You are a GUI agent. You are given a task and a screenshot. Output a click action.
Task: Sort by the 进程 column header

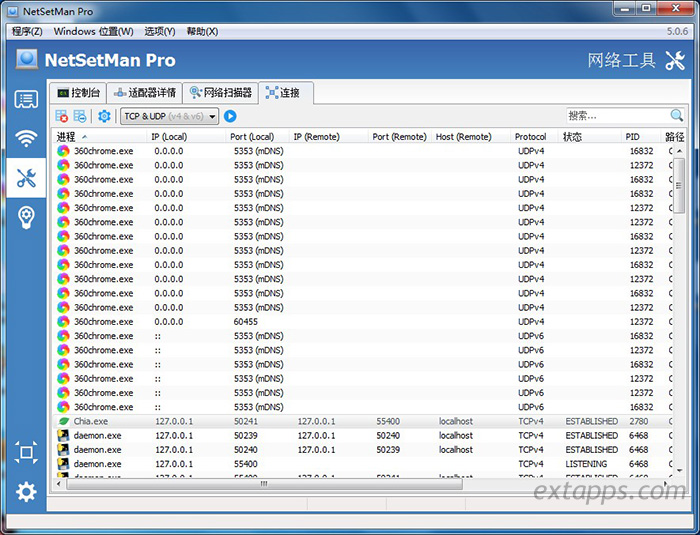tap(100, 137)
